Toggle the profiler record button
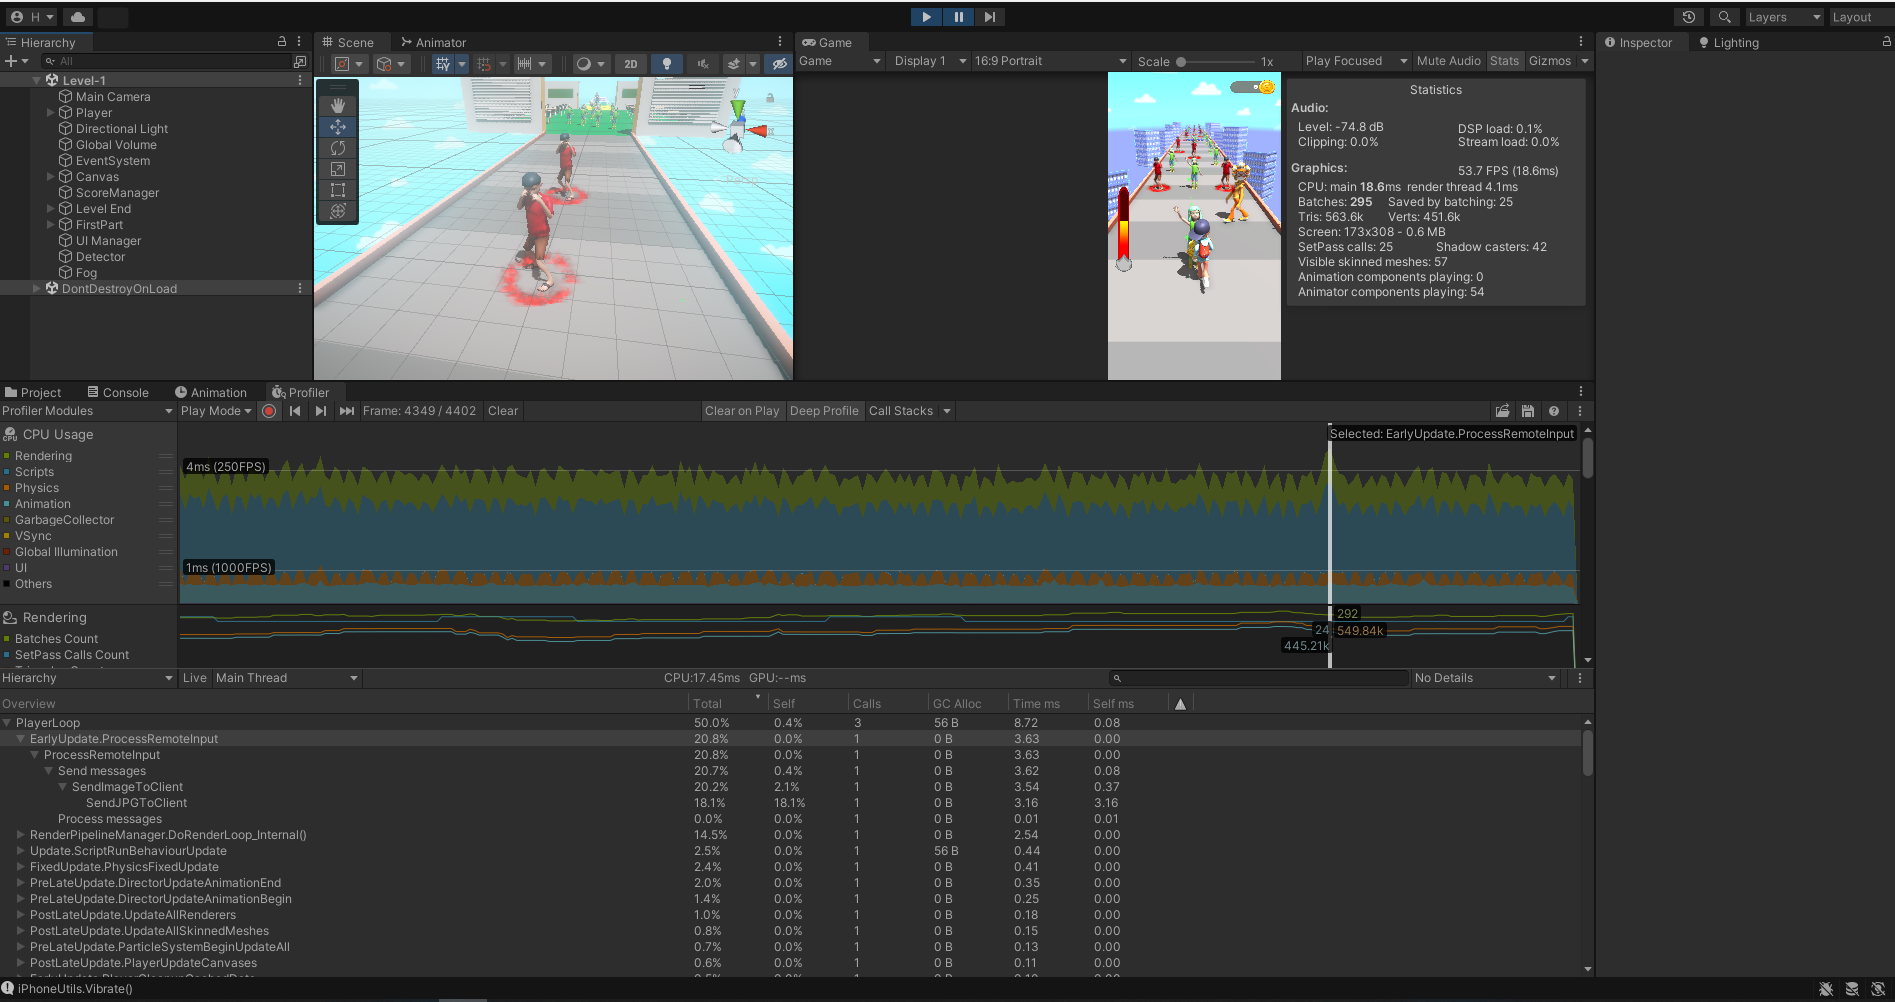Viewport: 1895px width, 1002px height. click(269, 411)
